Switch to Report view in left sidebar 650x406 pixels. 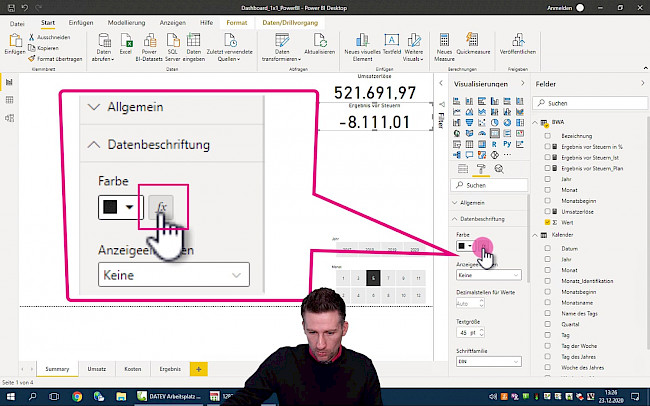9,82
